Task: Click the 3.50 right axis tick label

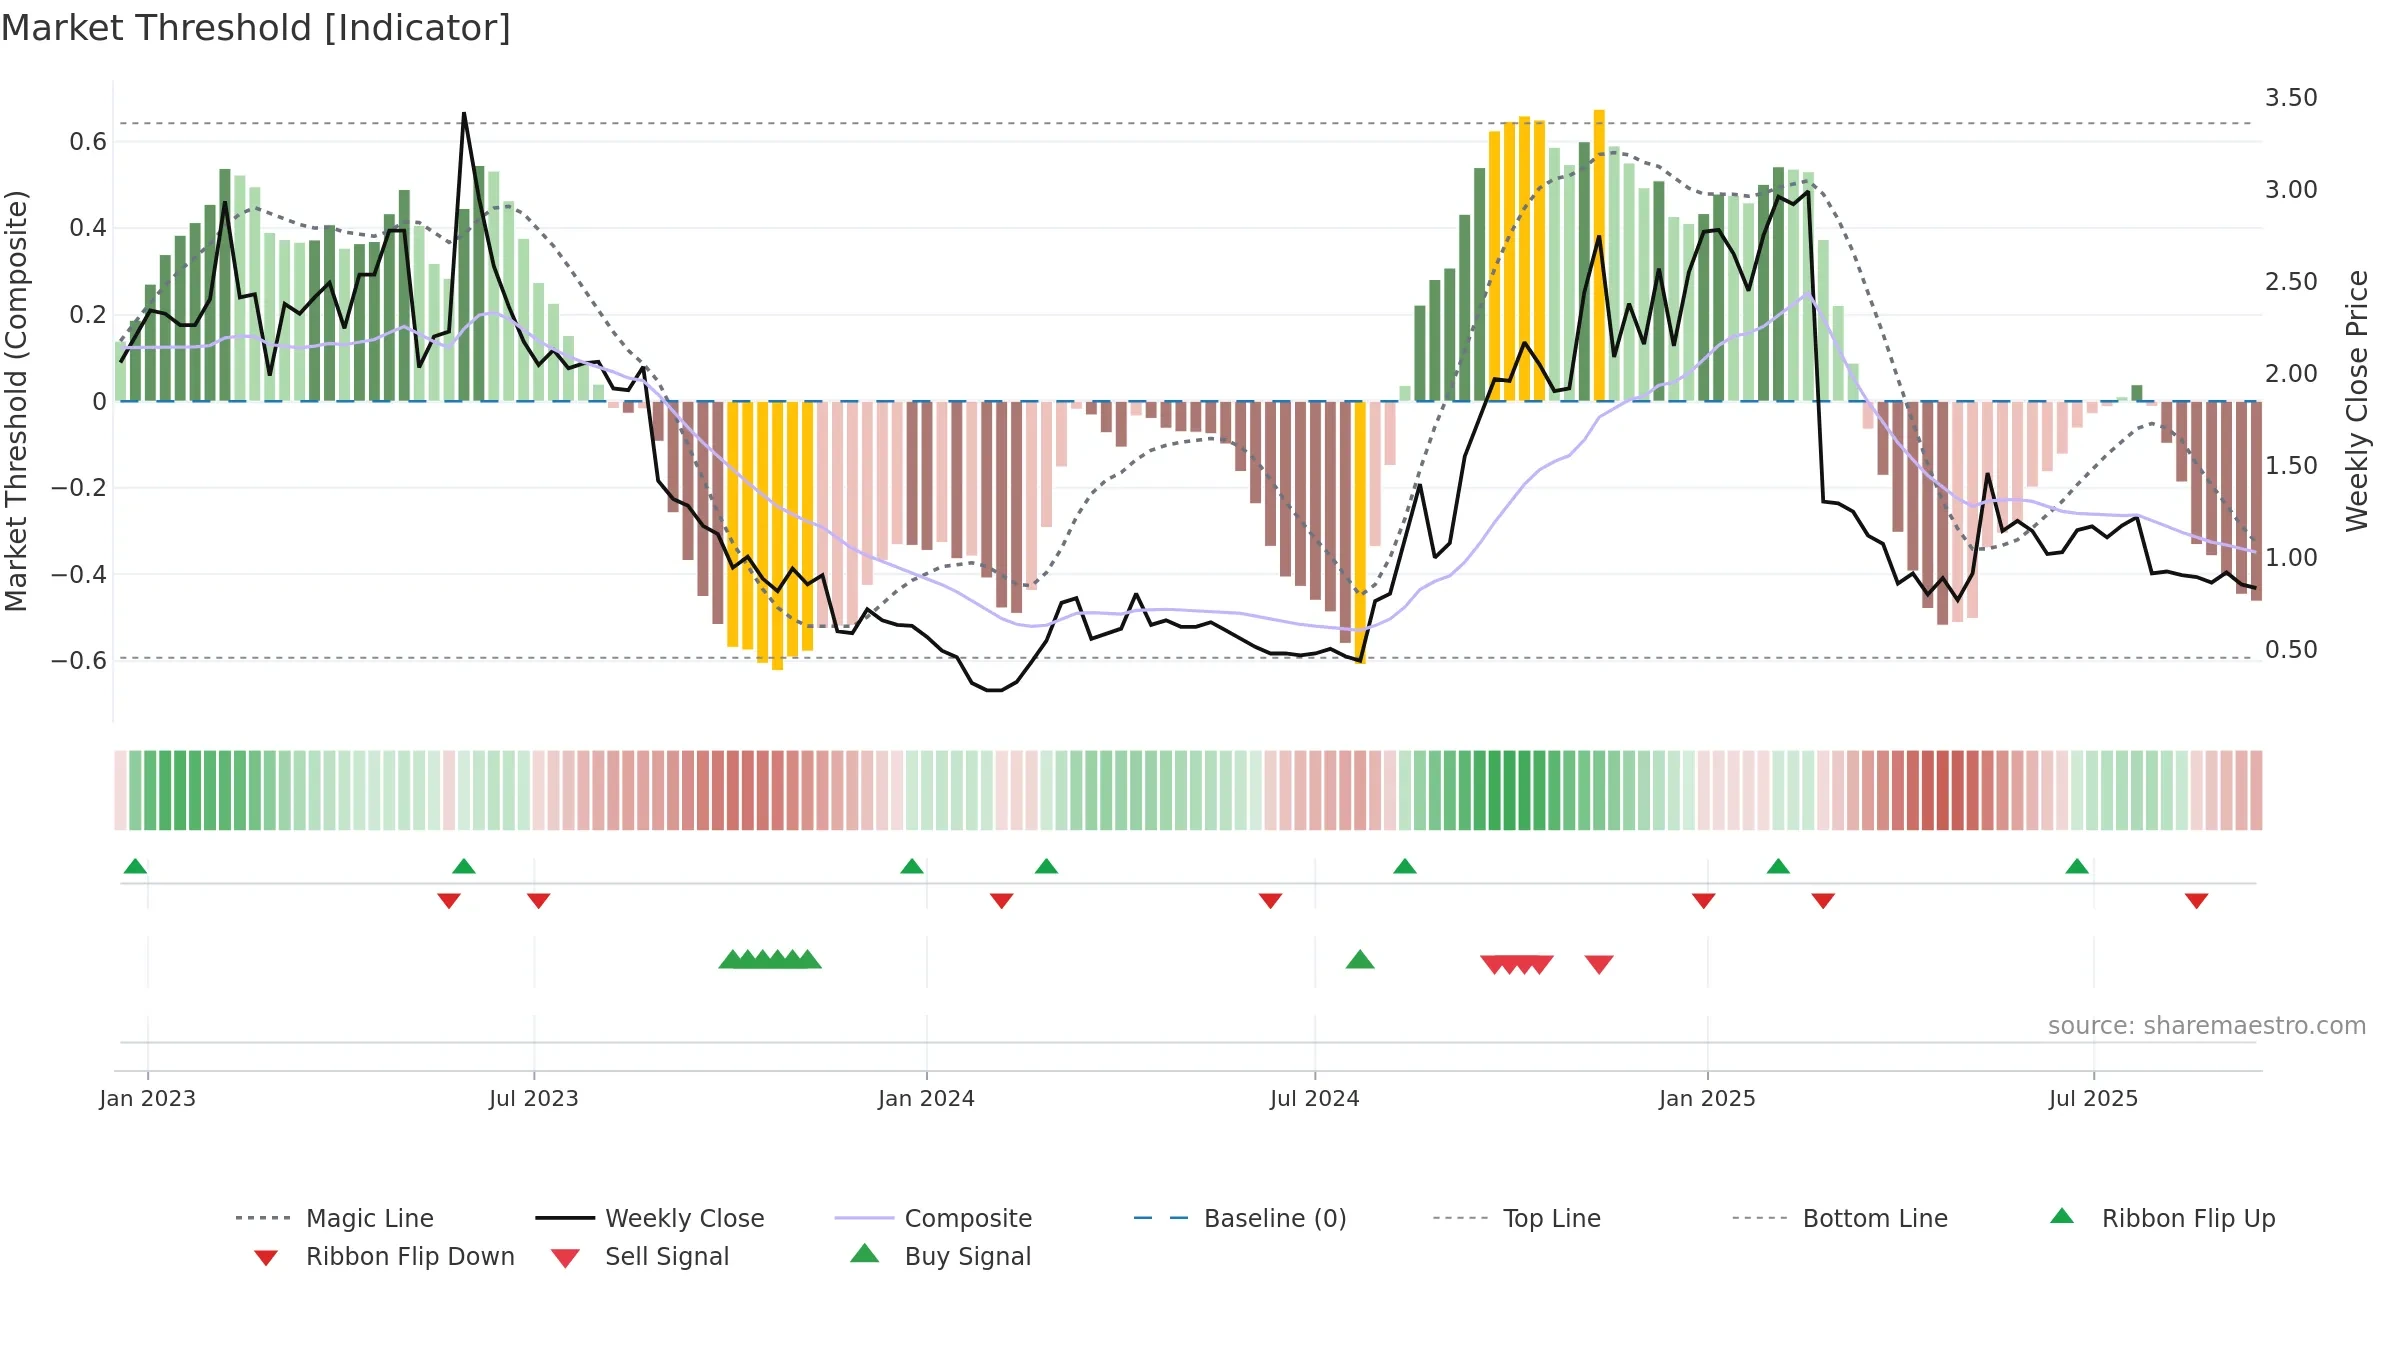Action: pos(2291,98)
